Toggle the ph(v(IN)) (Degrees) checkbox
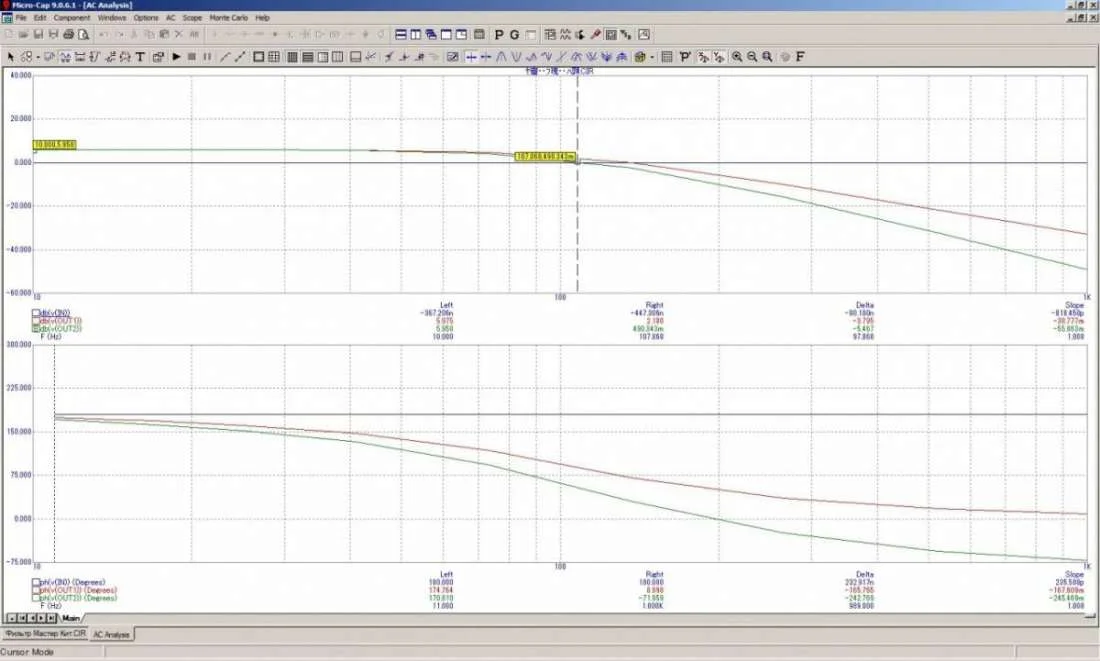Screen dimensions: 1100x661 (36, 582)
